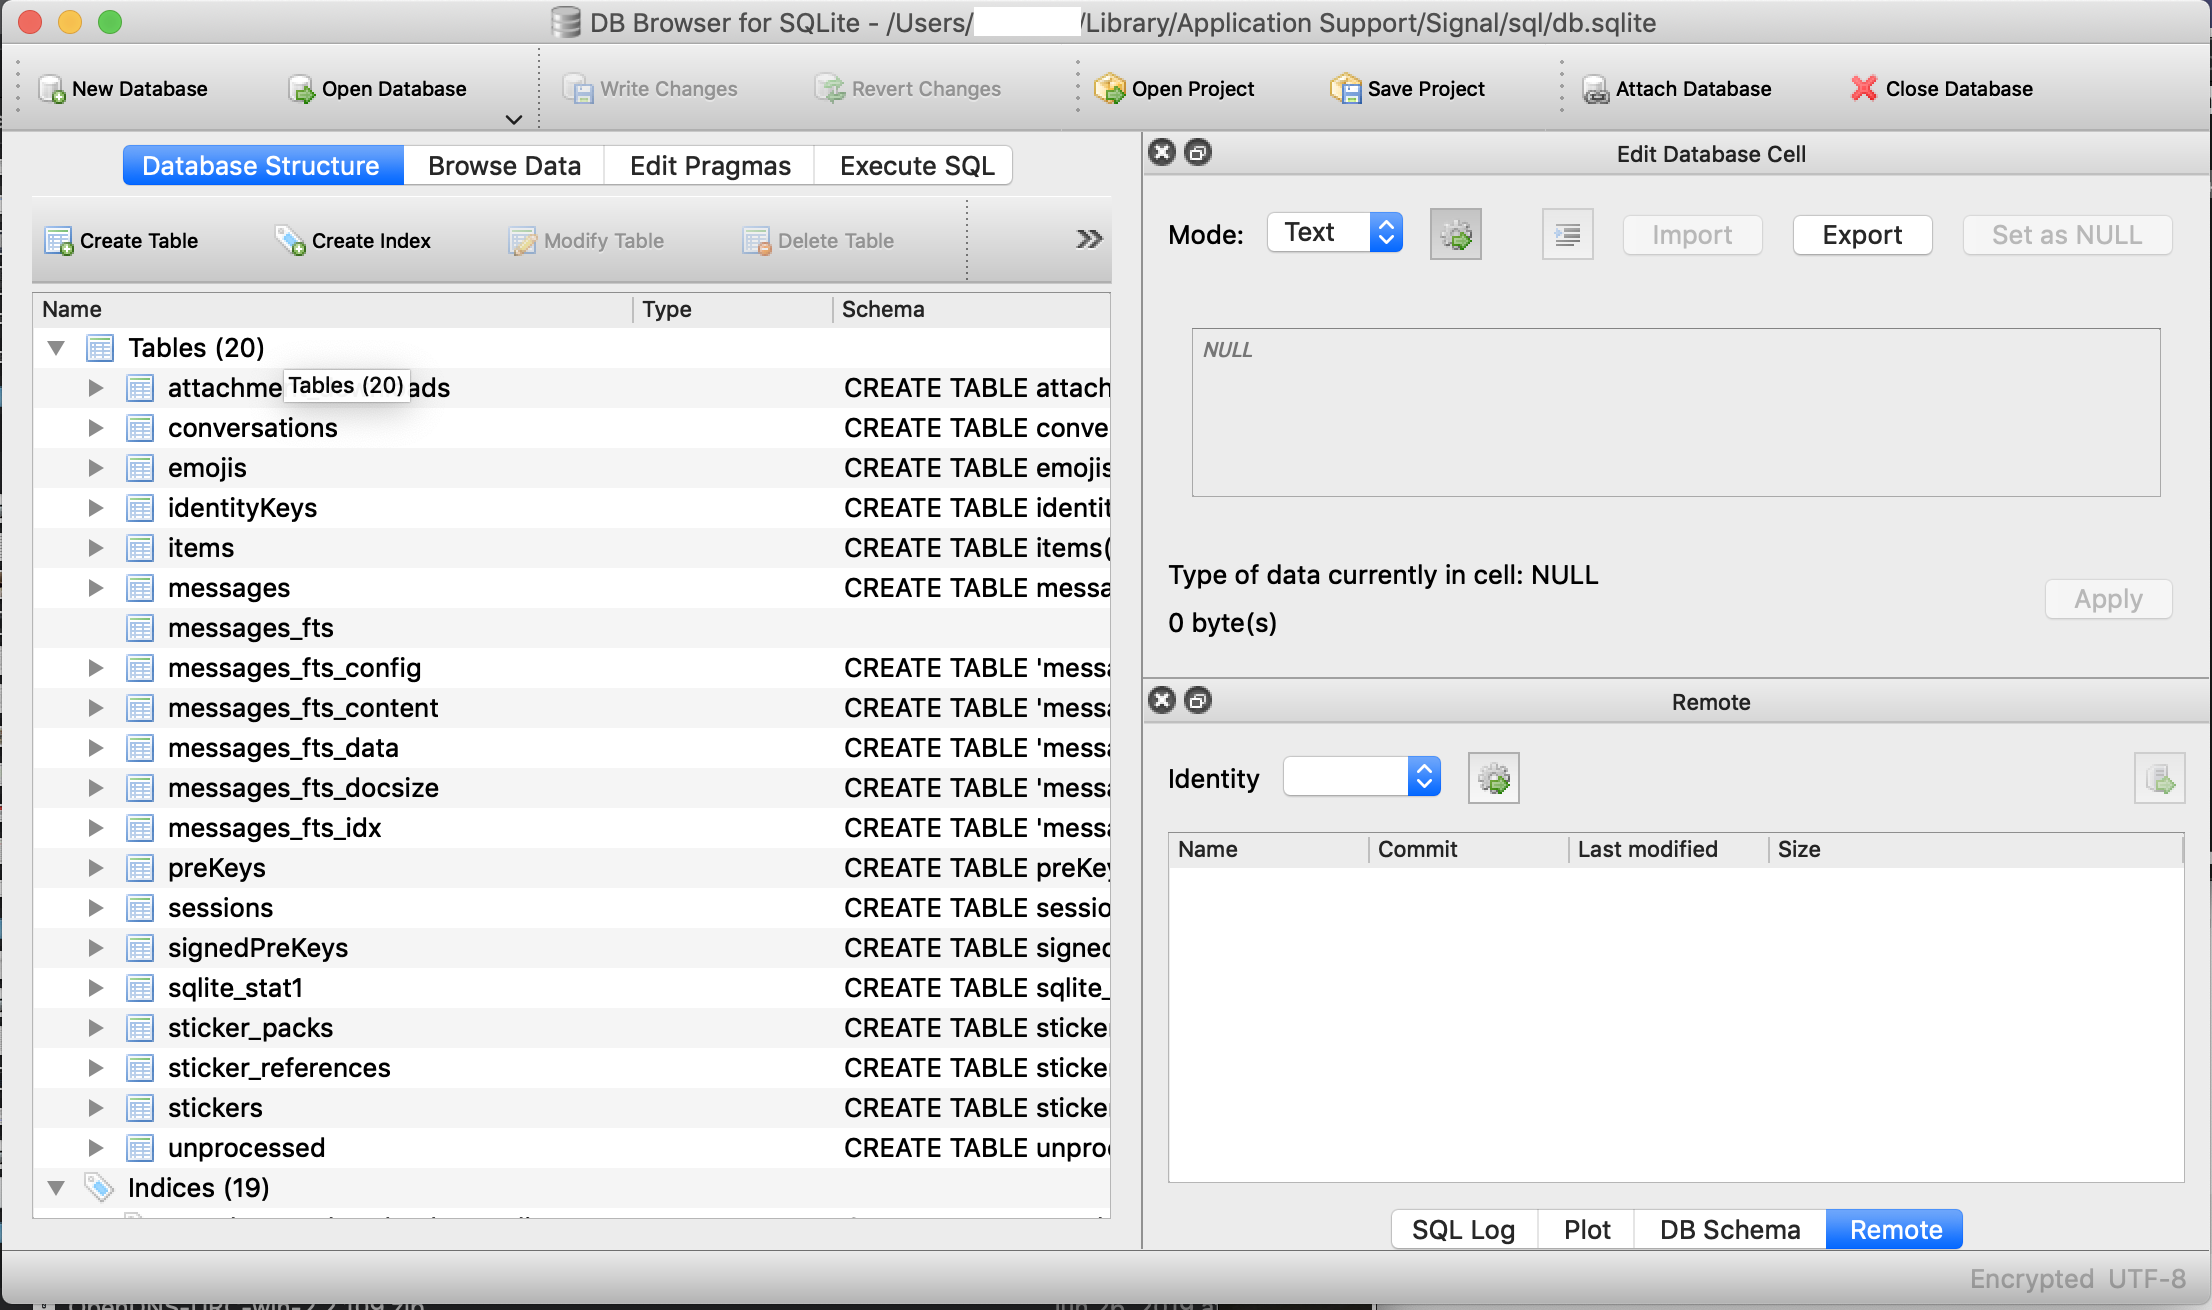Click the gear icon beside Mode dropdown
2212x1310 pixels.
click(1455, 235)
